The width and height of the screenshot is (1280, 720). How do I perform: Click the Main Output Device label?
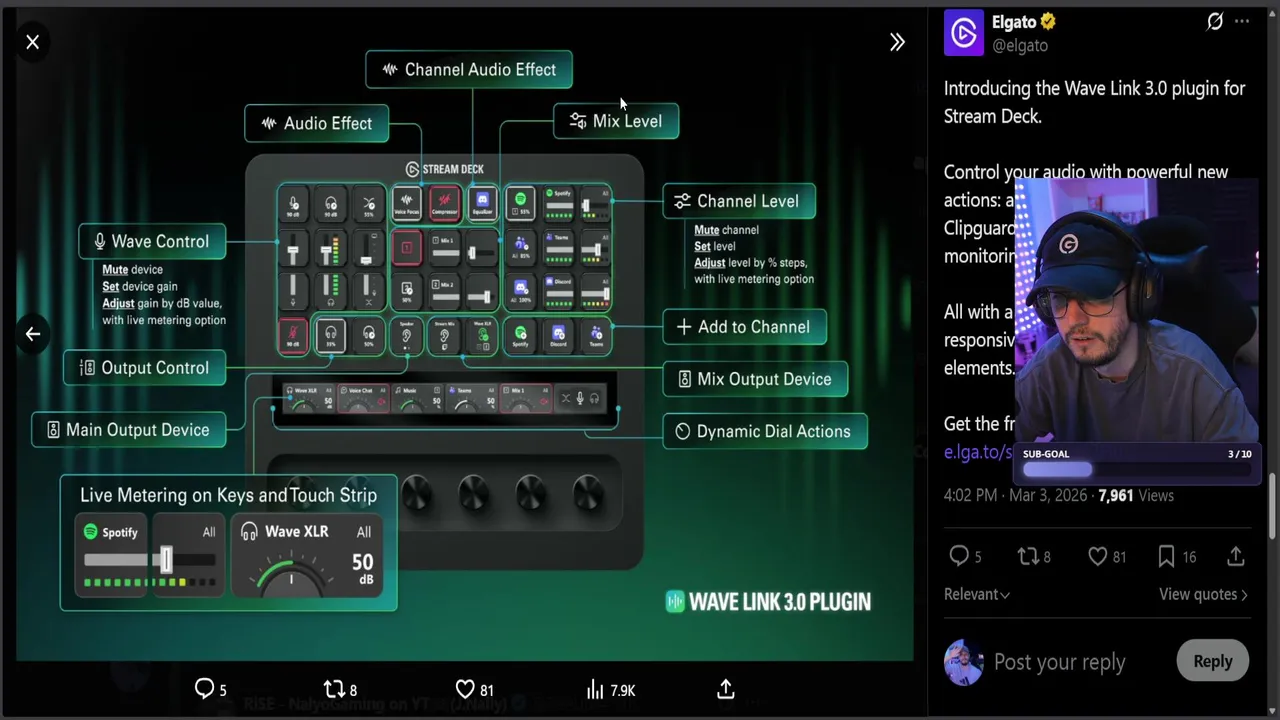click(128, 430)
